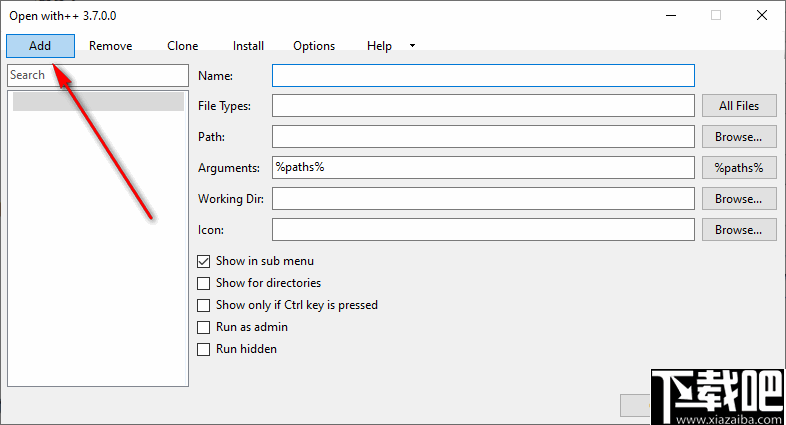Enable Show for directories
Viewport: 786px width, 425px height.
205,283
